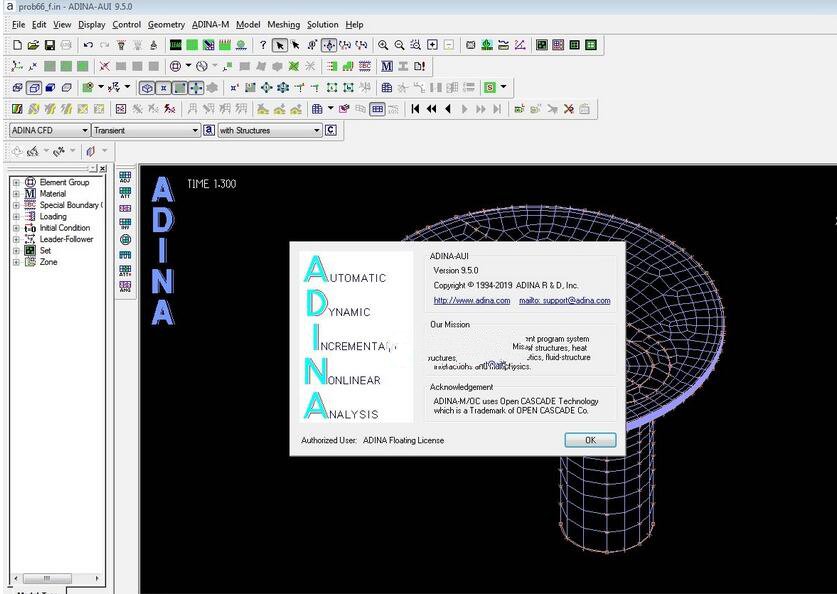The image size is (837, 594).
Task: Click the 'a' icon beside Transient
Action: (x=209, y=130)
